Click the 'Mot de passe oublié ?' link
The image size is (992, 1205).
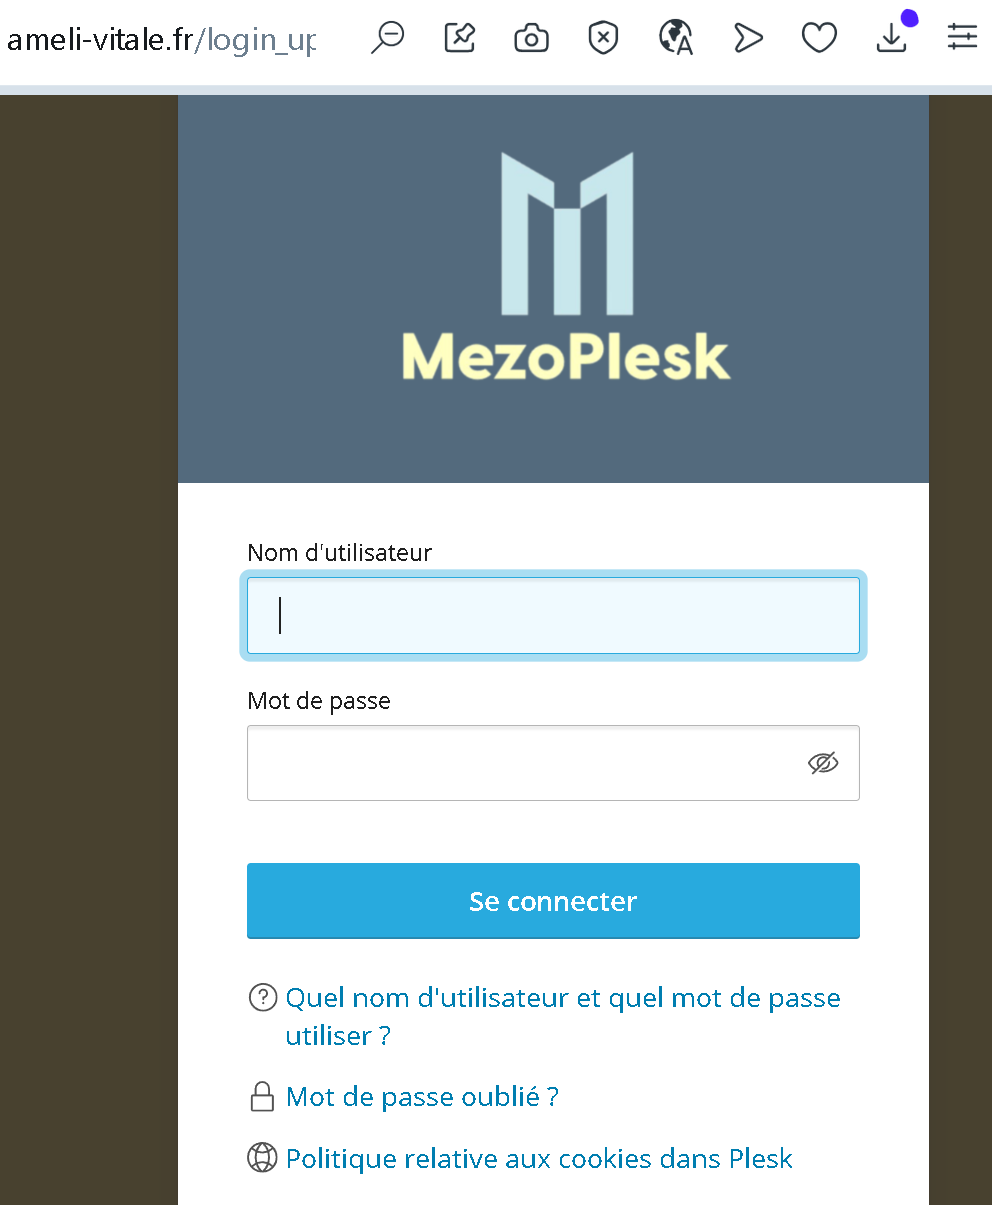pos(422,1097)
